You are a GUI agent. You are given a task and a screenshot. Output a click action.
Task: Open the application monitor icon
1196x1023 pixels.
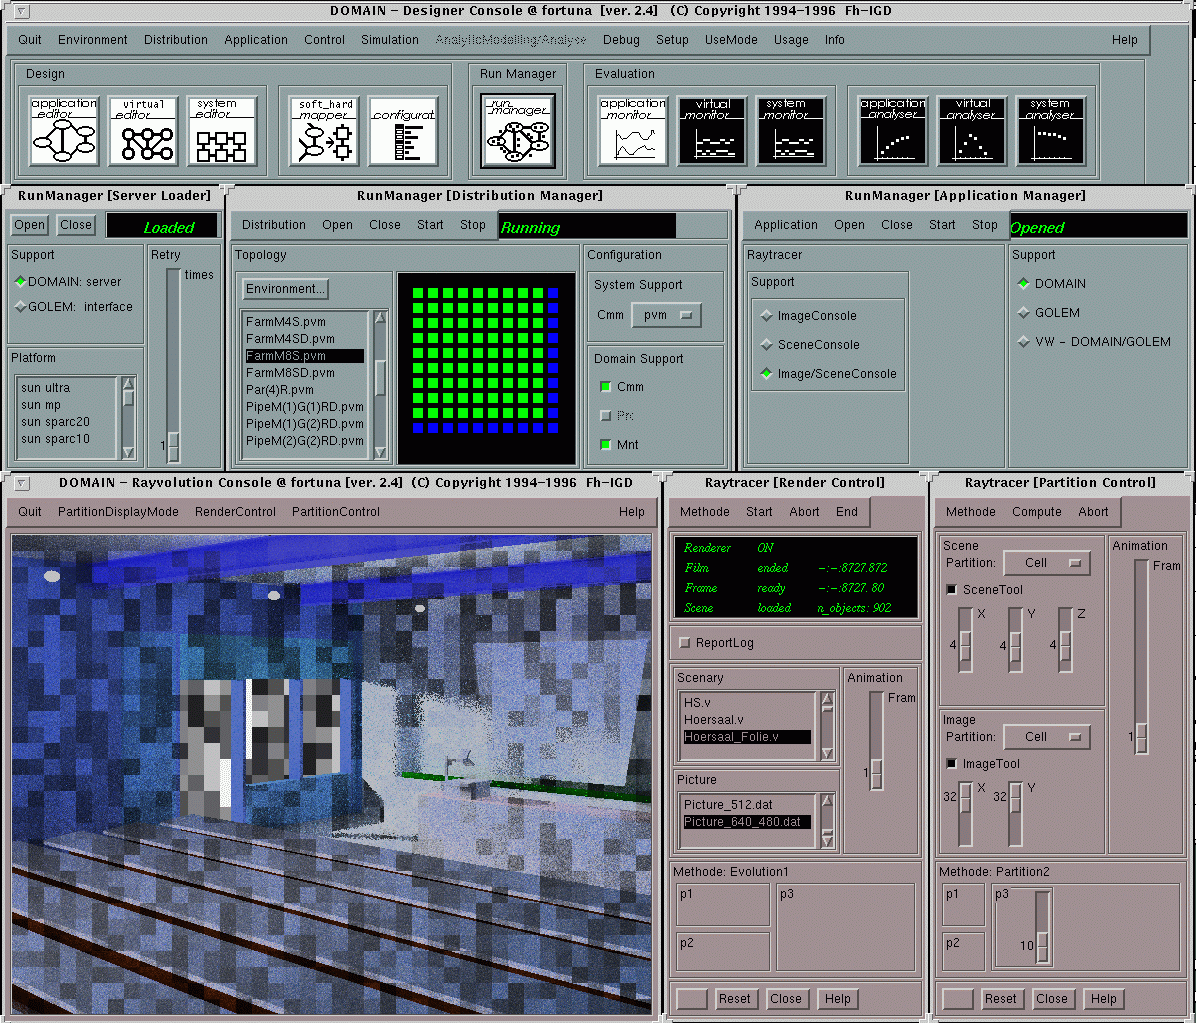pyautogui.click(x=633, y=131)
